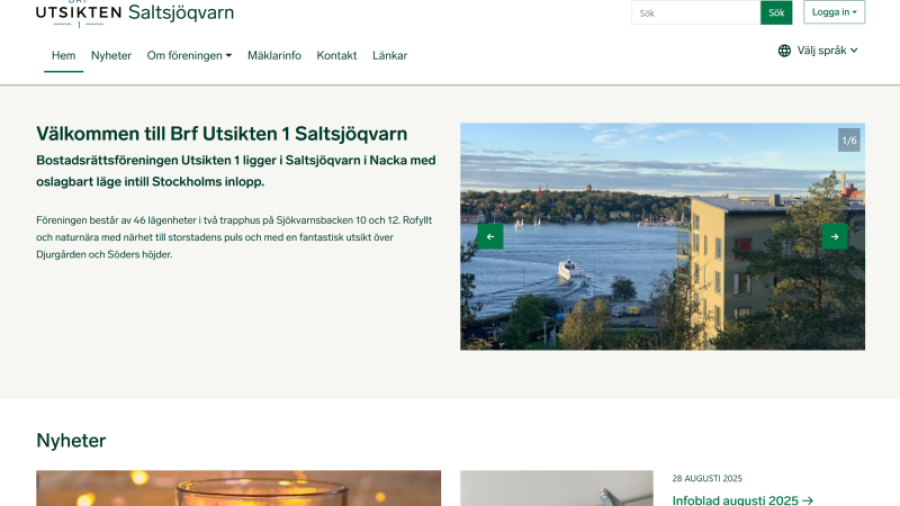Viewport: 900px width, 506px height.
Task: Click the 1/6 slide counter badge
Action: click(849, 140)
